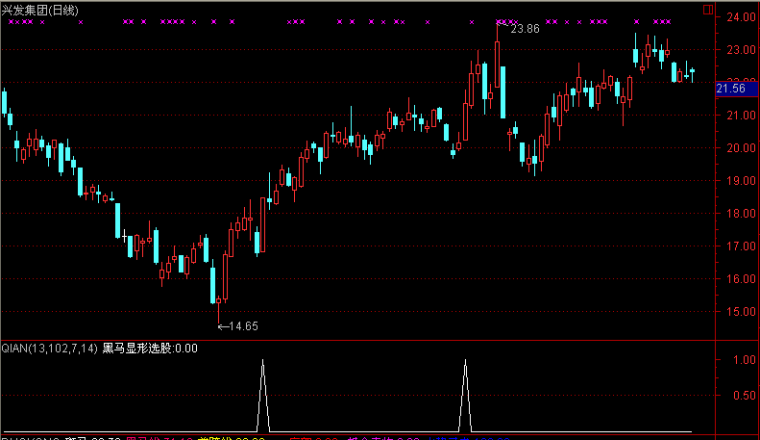The image size is (760, 440).
Task: Click the 1.00 label on indicator axis
Action: pyautogui.click(x=741, y=359)
